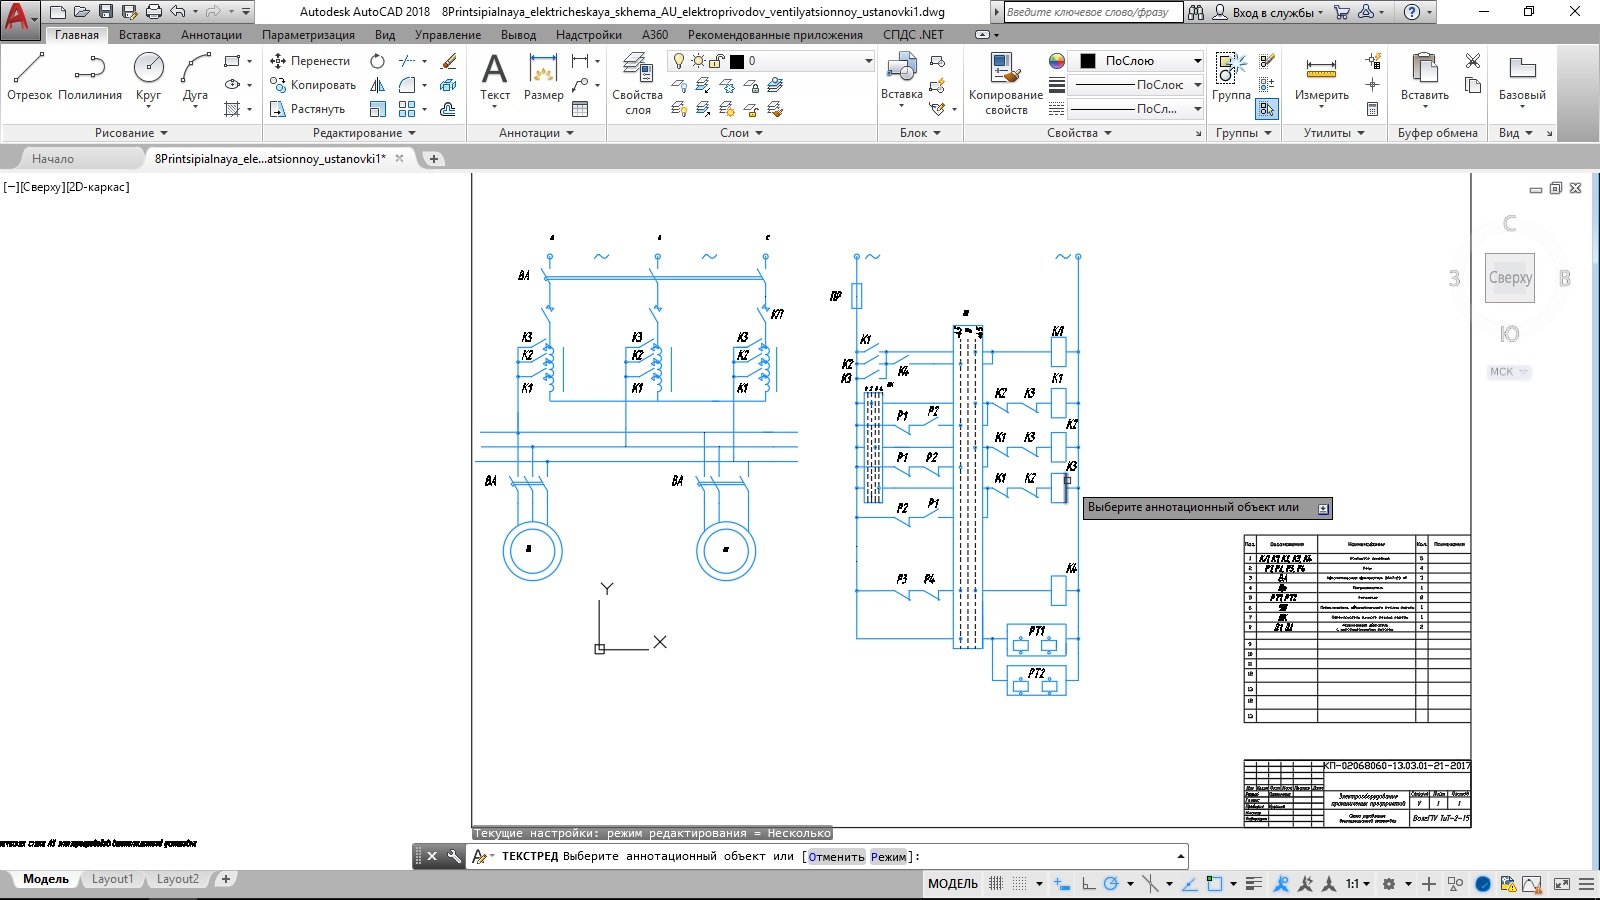Screen dimensions: 1600x900
Task: Select the Круг (Circle) tool
Action: coord(148,77)
